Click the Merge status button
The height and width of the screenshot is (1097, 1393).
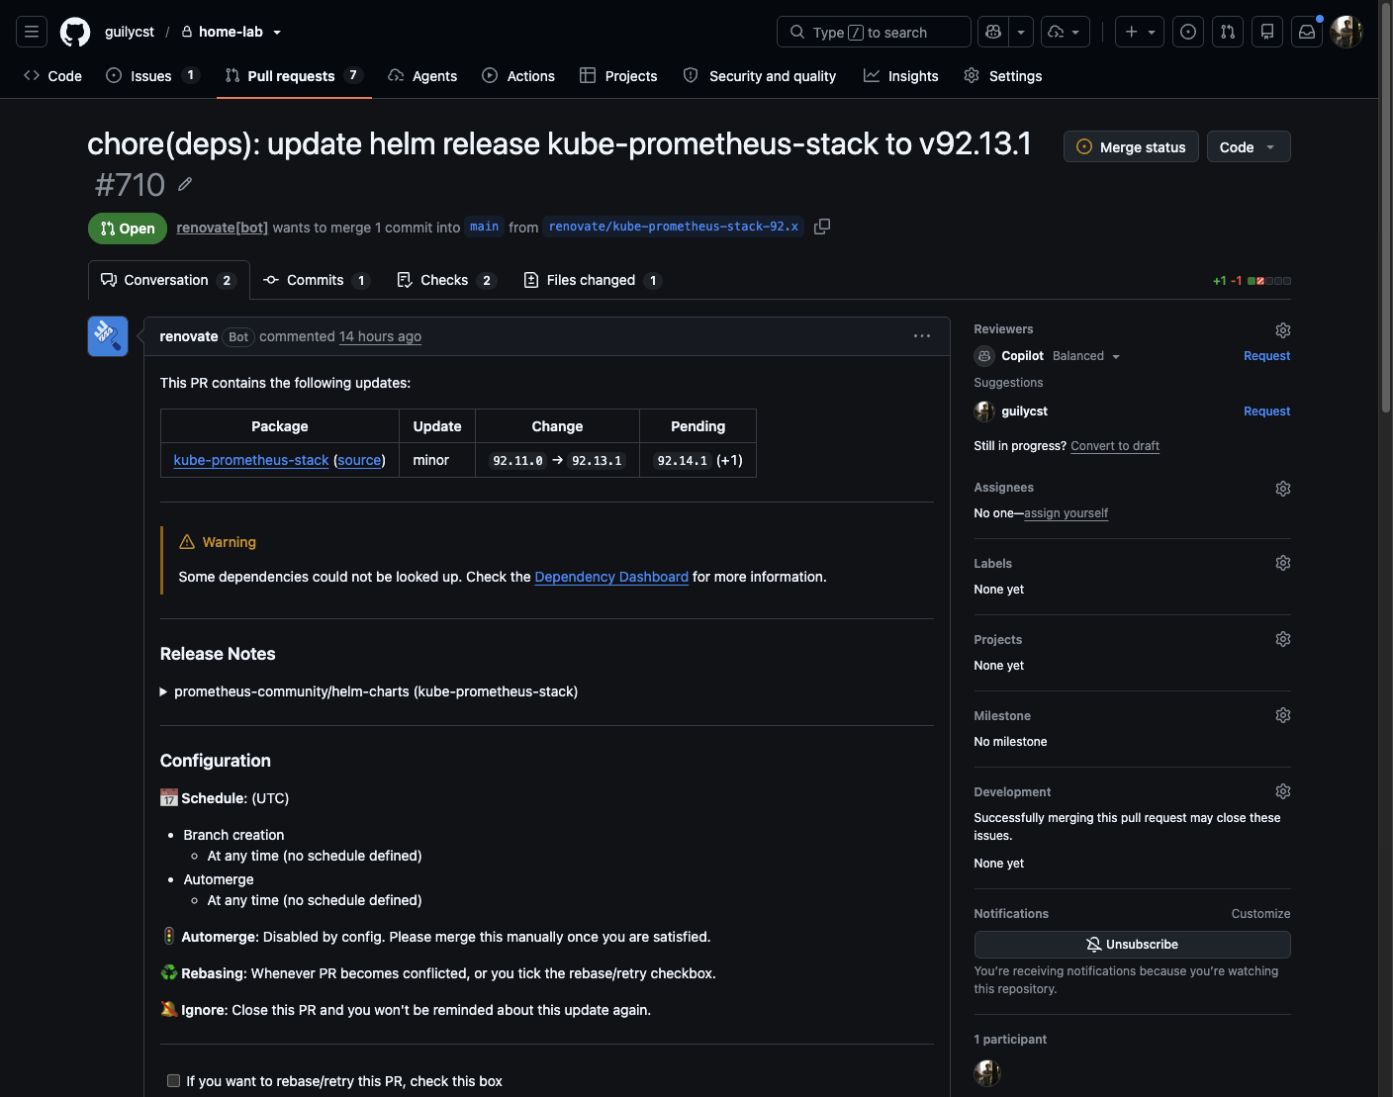coord(1131,147)
